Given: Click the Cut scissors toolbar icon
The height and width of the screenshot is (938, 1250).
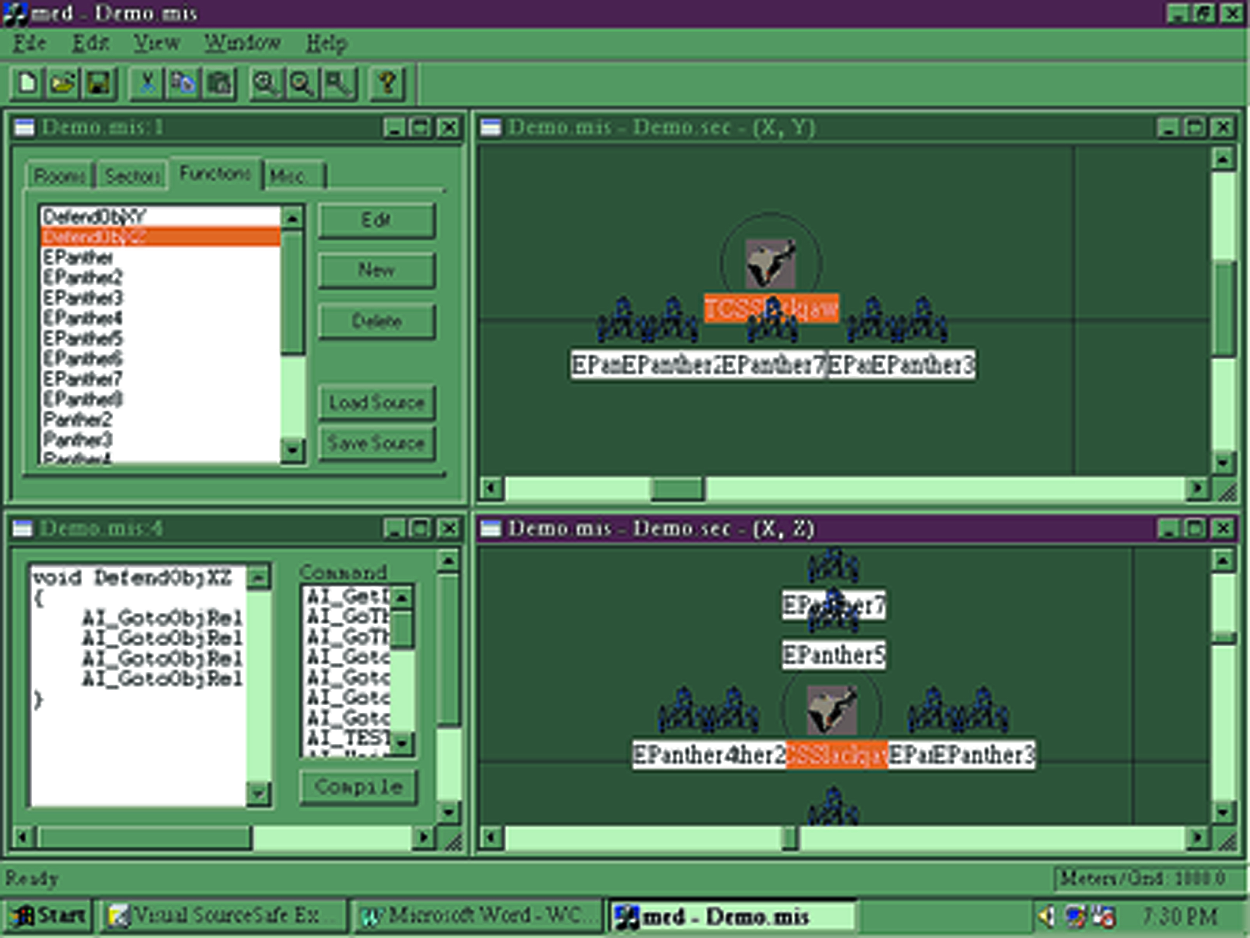Looking at the screenshot, I should click(x=147, y=84).
